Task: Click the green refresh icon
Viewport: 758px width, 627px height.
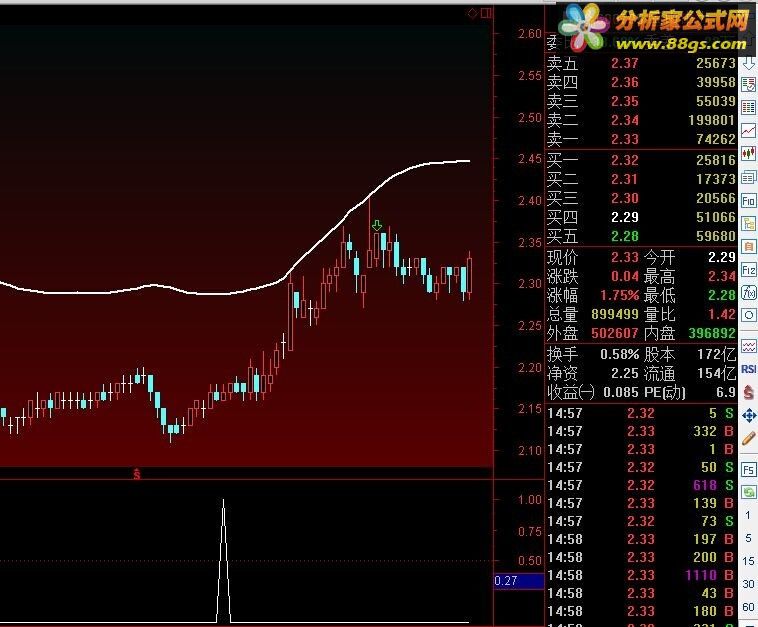Action: (x=748, y=493)
